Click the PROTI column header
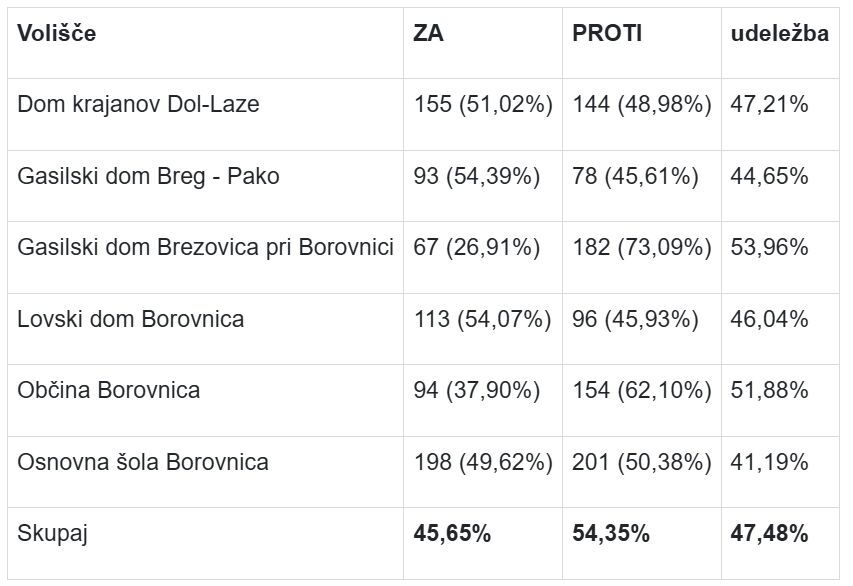853x586 pixels. point(607,33)
